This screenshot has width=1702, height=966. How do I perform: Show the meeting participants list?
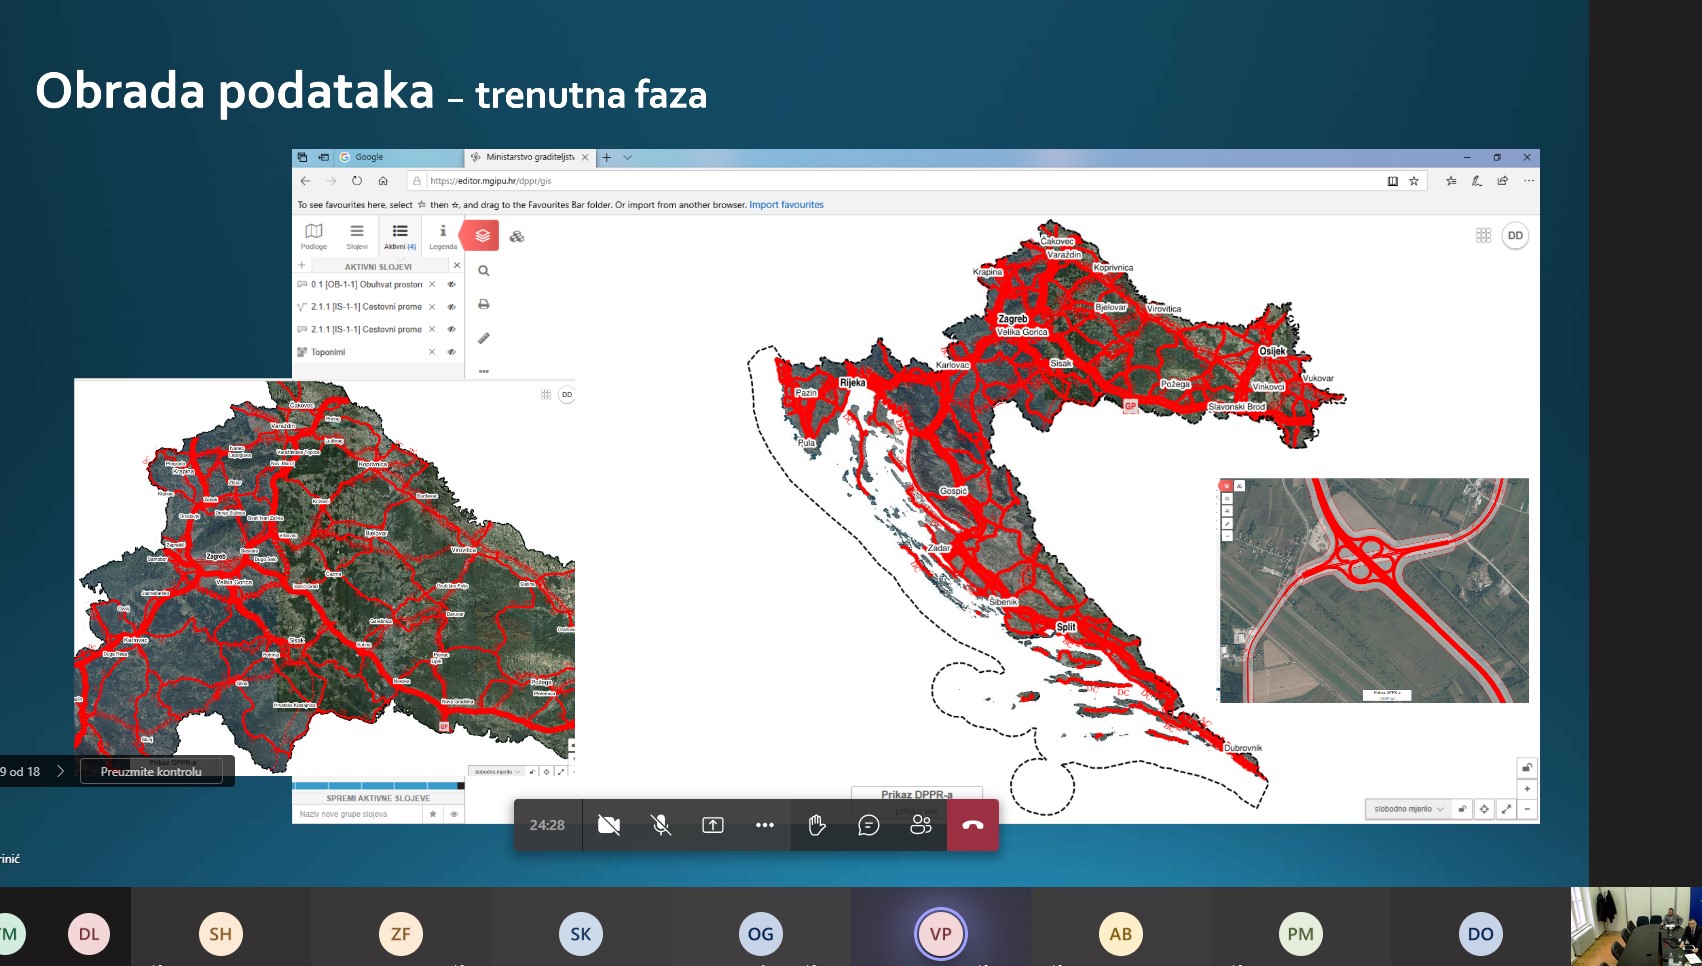(x=921, y=825)
